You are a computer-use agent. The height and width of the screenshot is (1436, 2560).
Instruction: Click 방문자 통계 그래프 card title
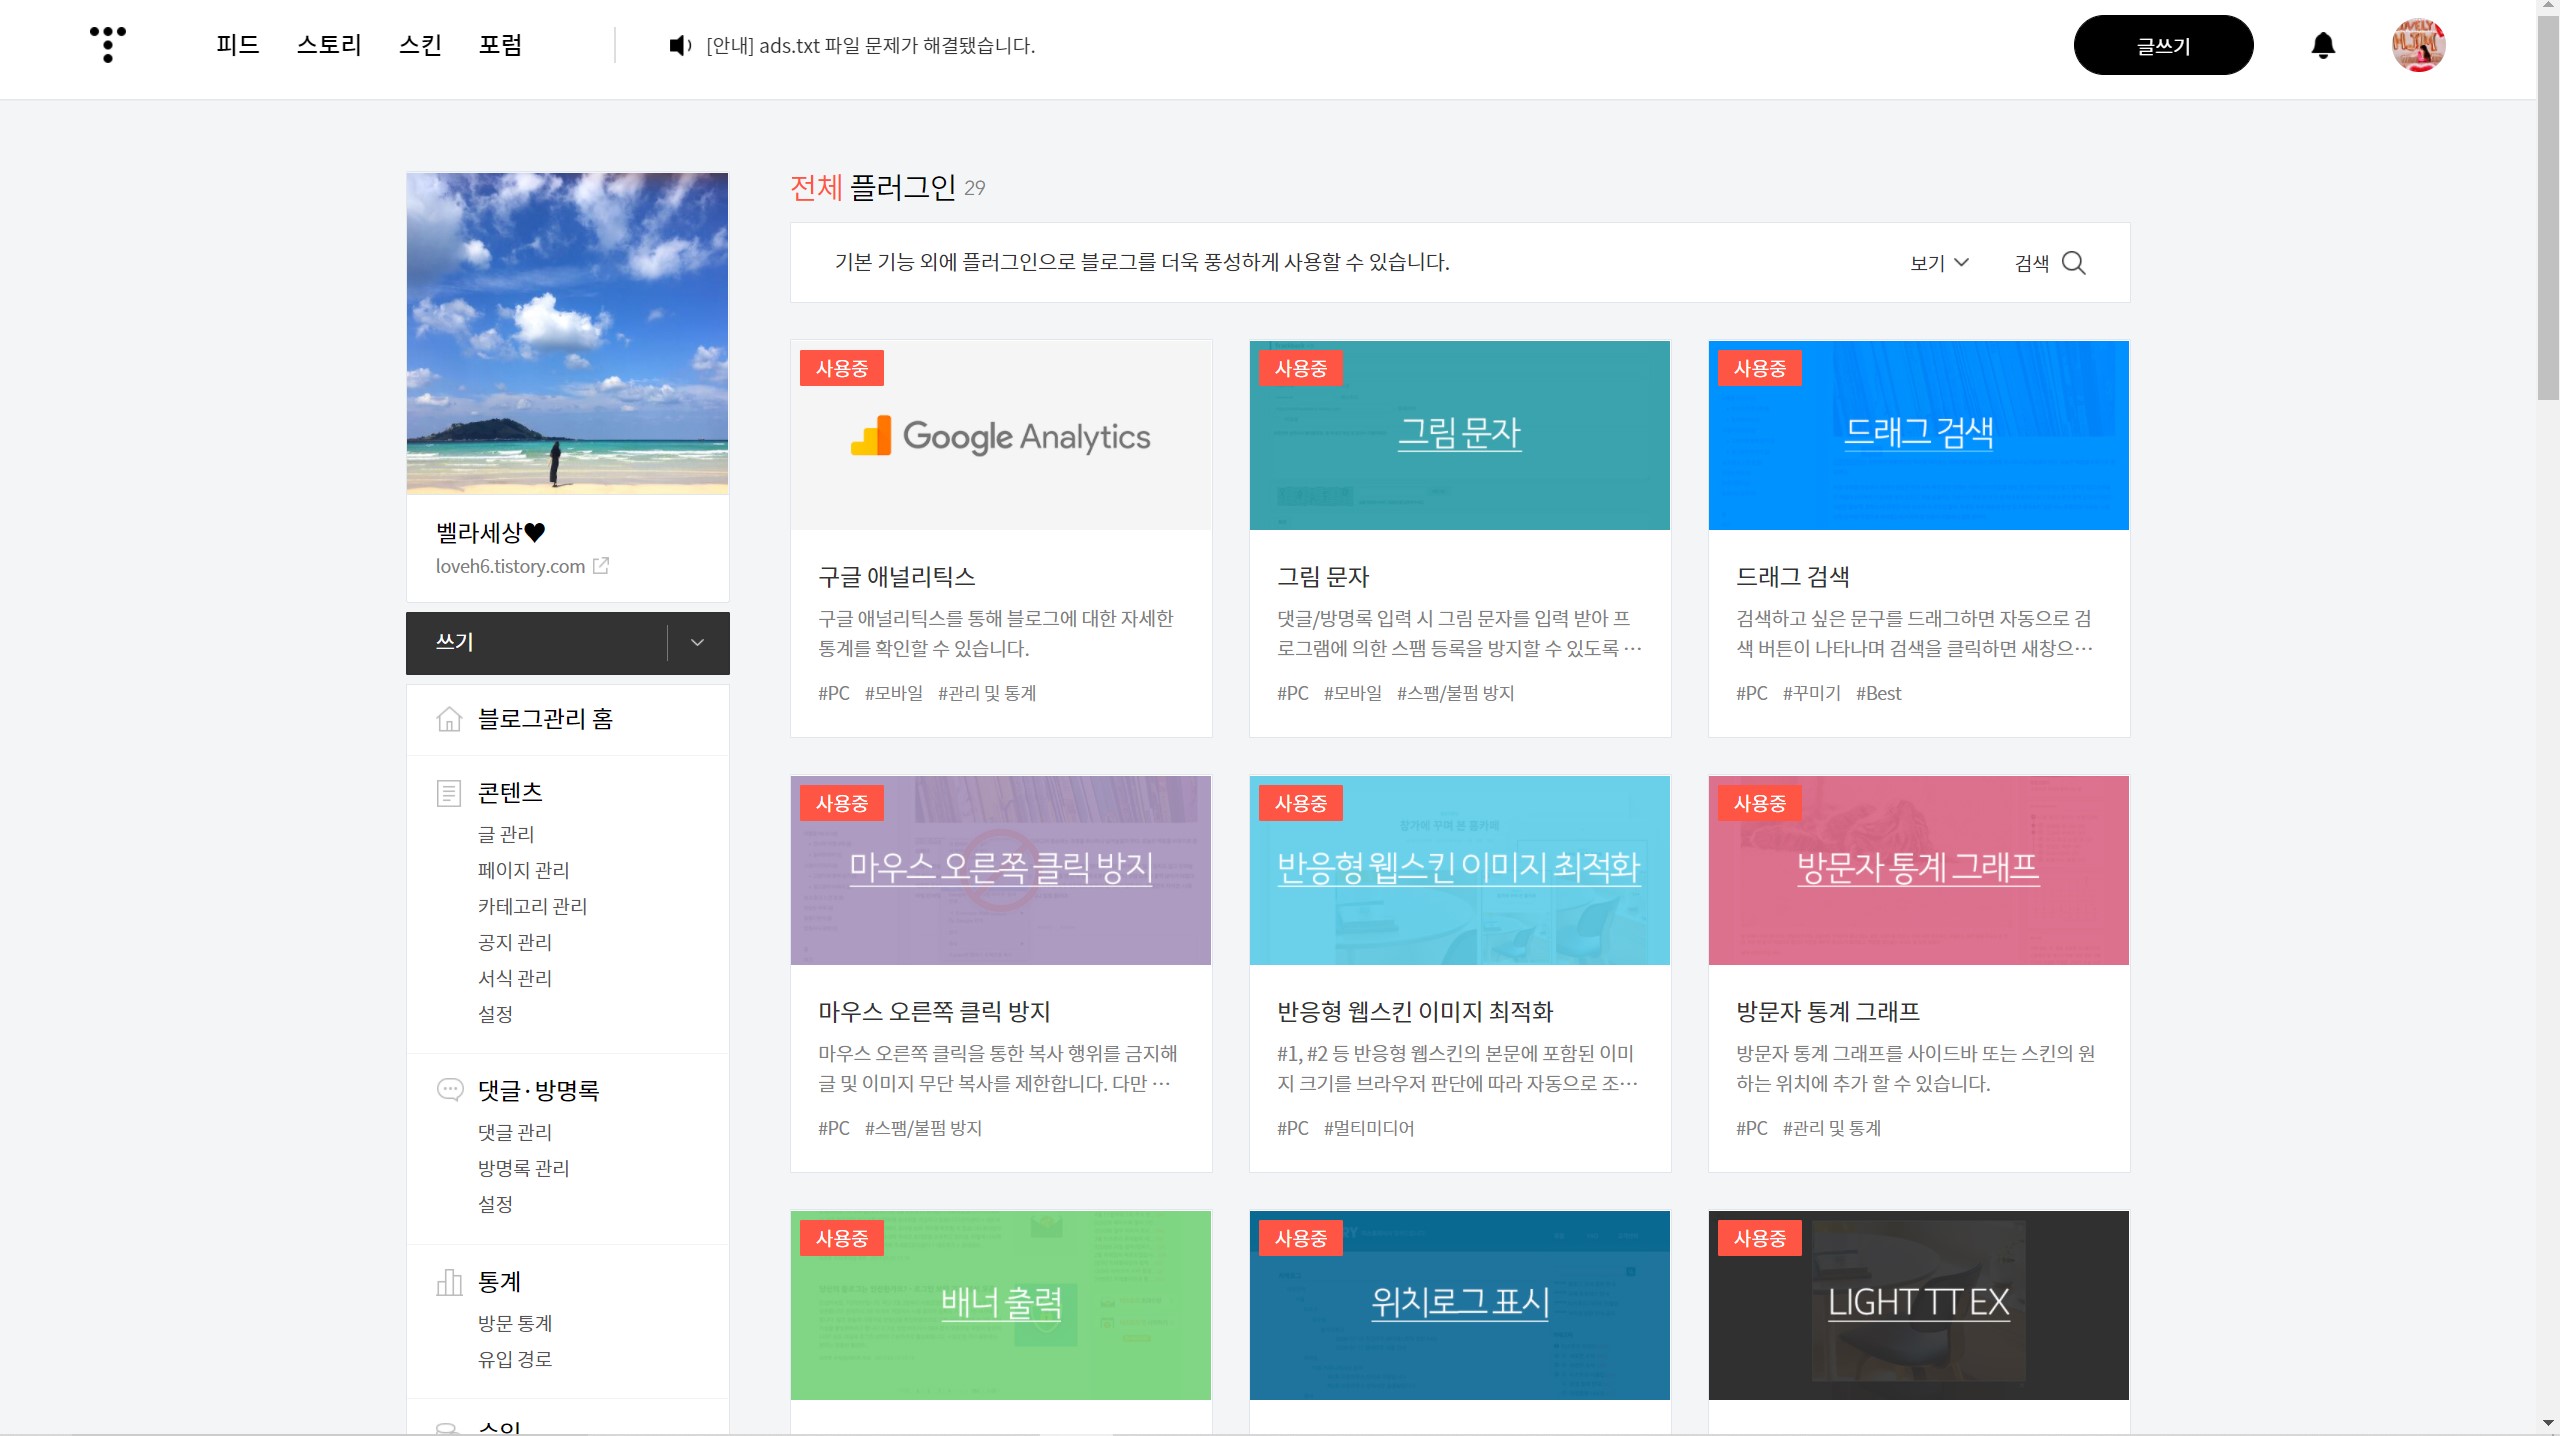coord(1828,1012)
